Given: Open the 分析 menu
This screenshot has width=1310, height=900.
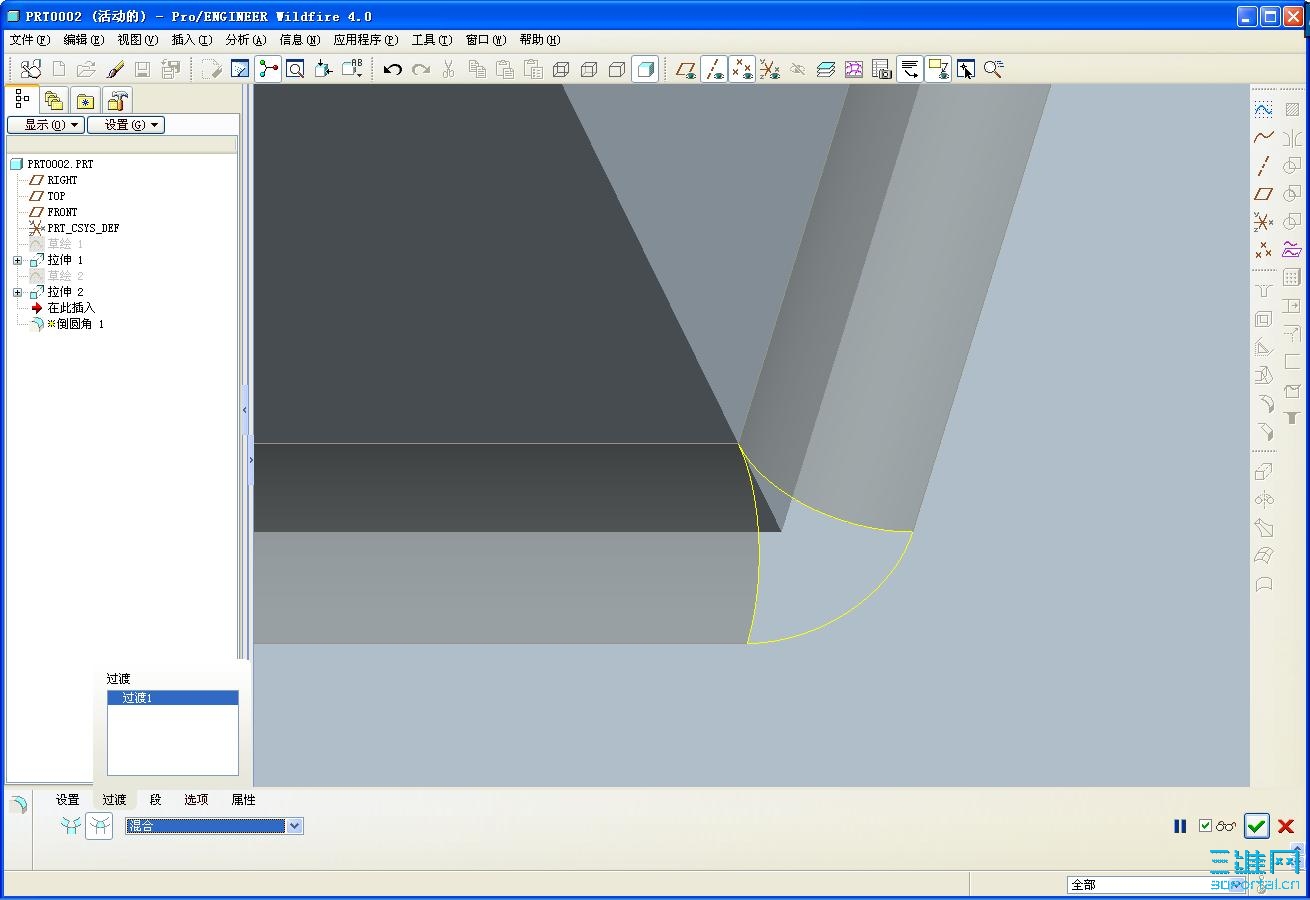Looking at the screenshot, I should [x=245, y=40].
